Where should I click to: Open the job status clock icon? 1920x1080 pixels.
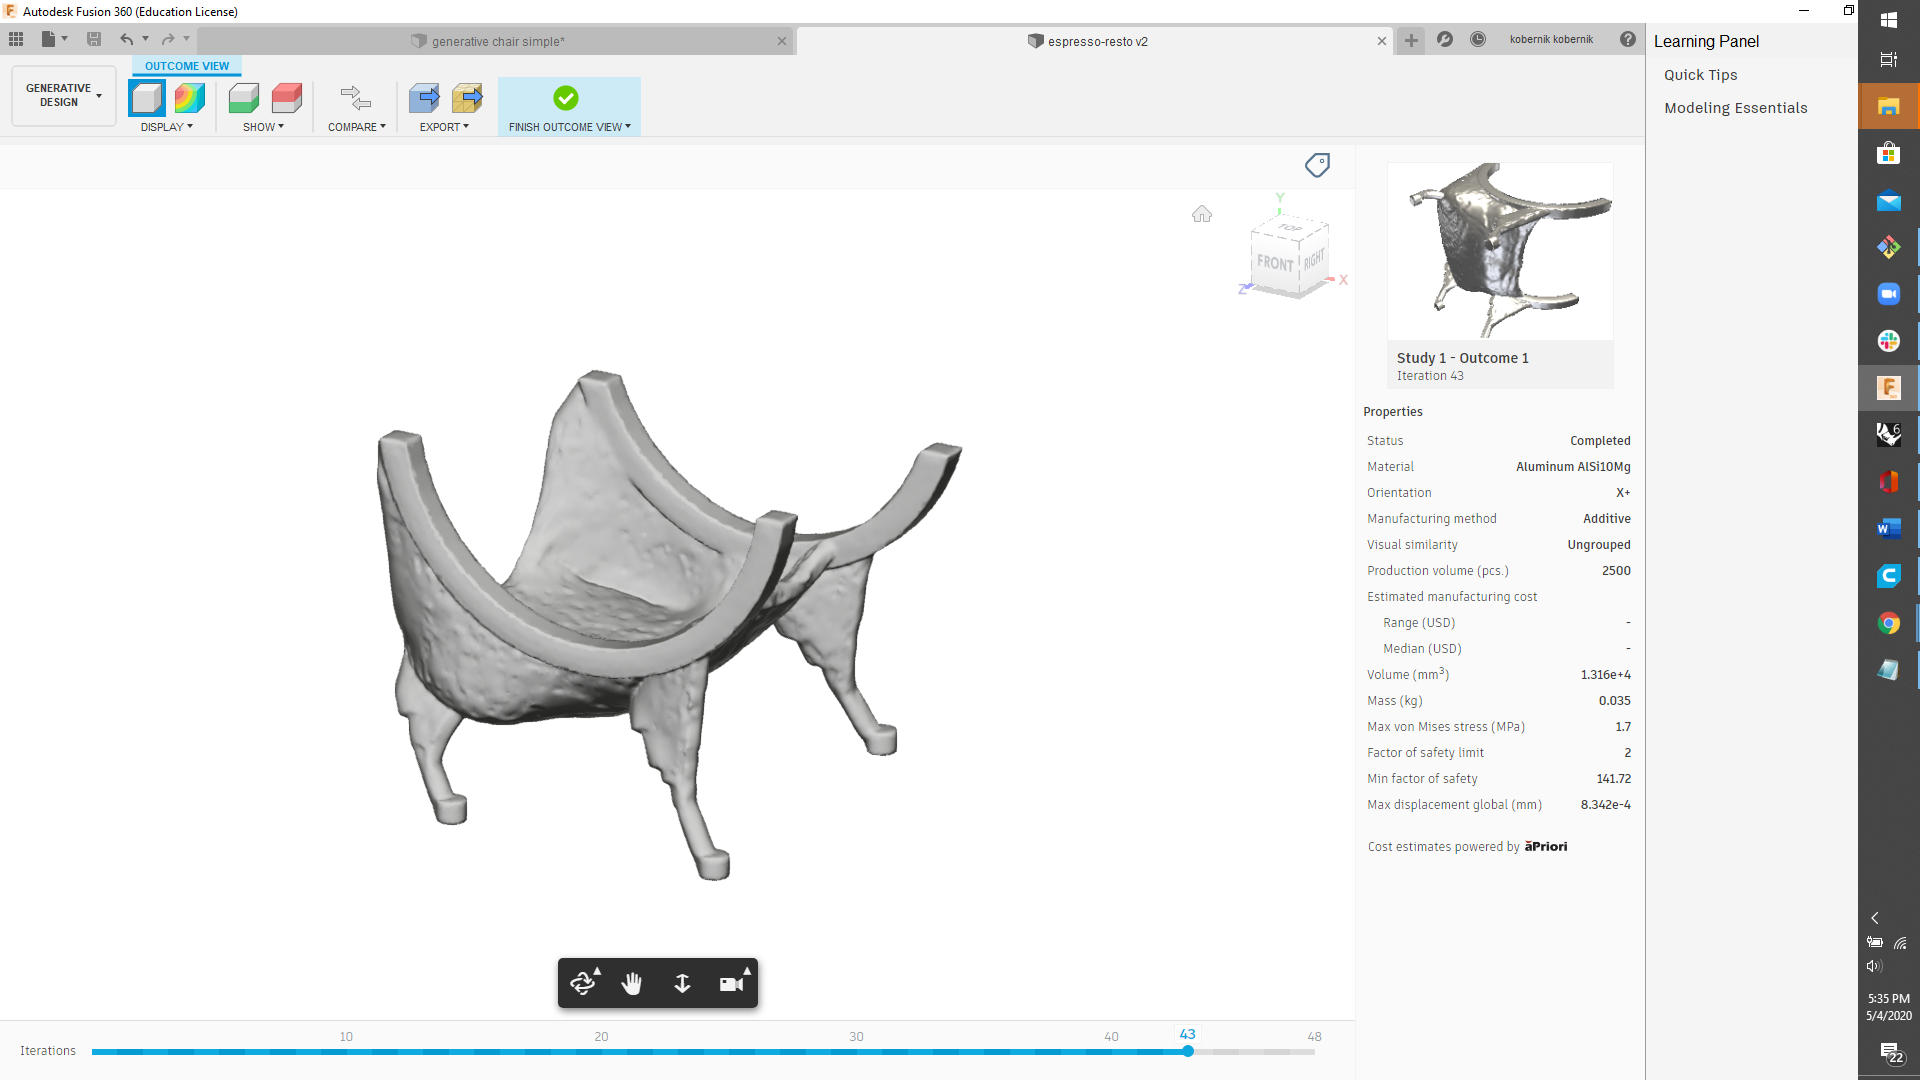click(1478, 39)
